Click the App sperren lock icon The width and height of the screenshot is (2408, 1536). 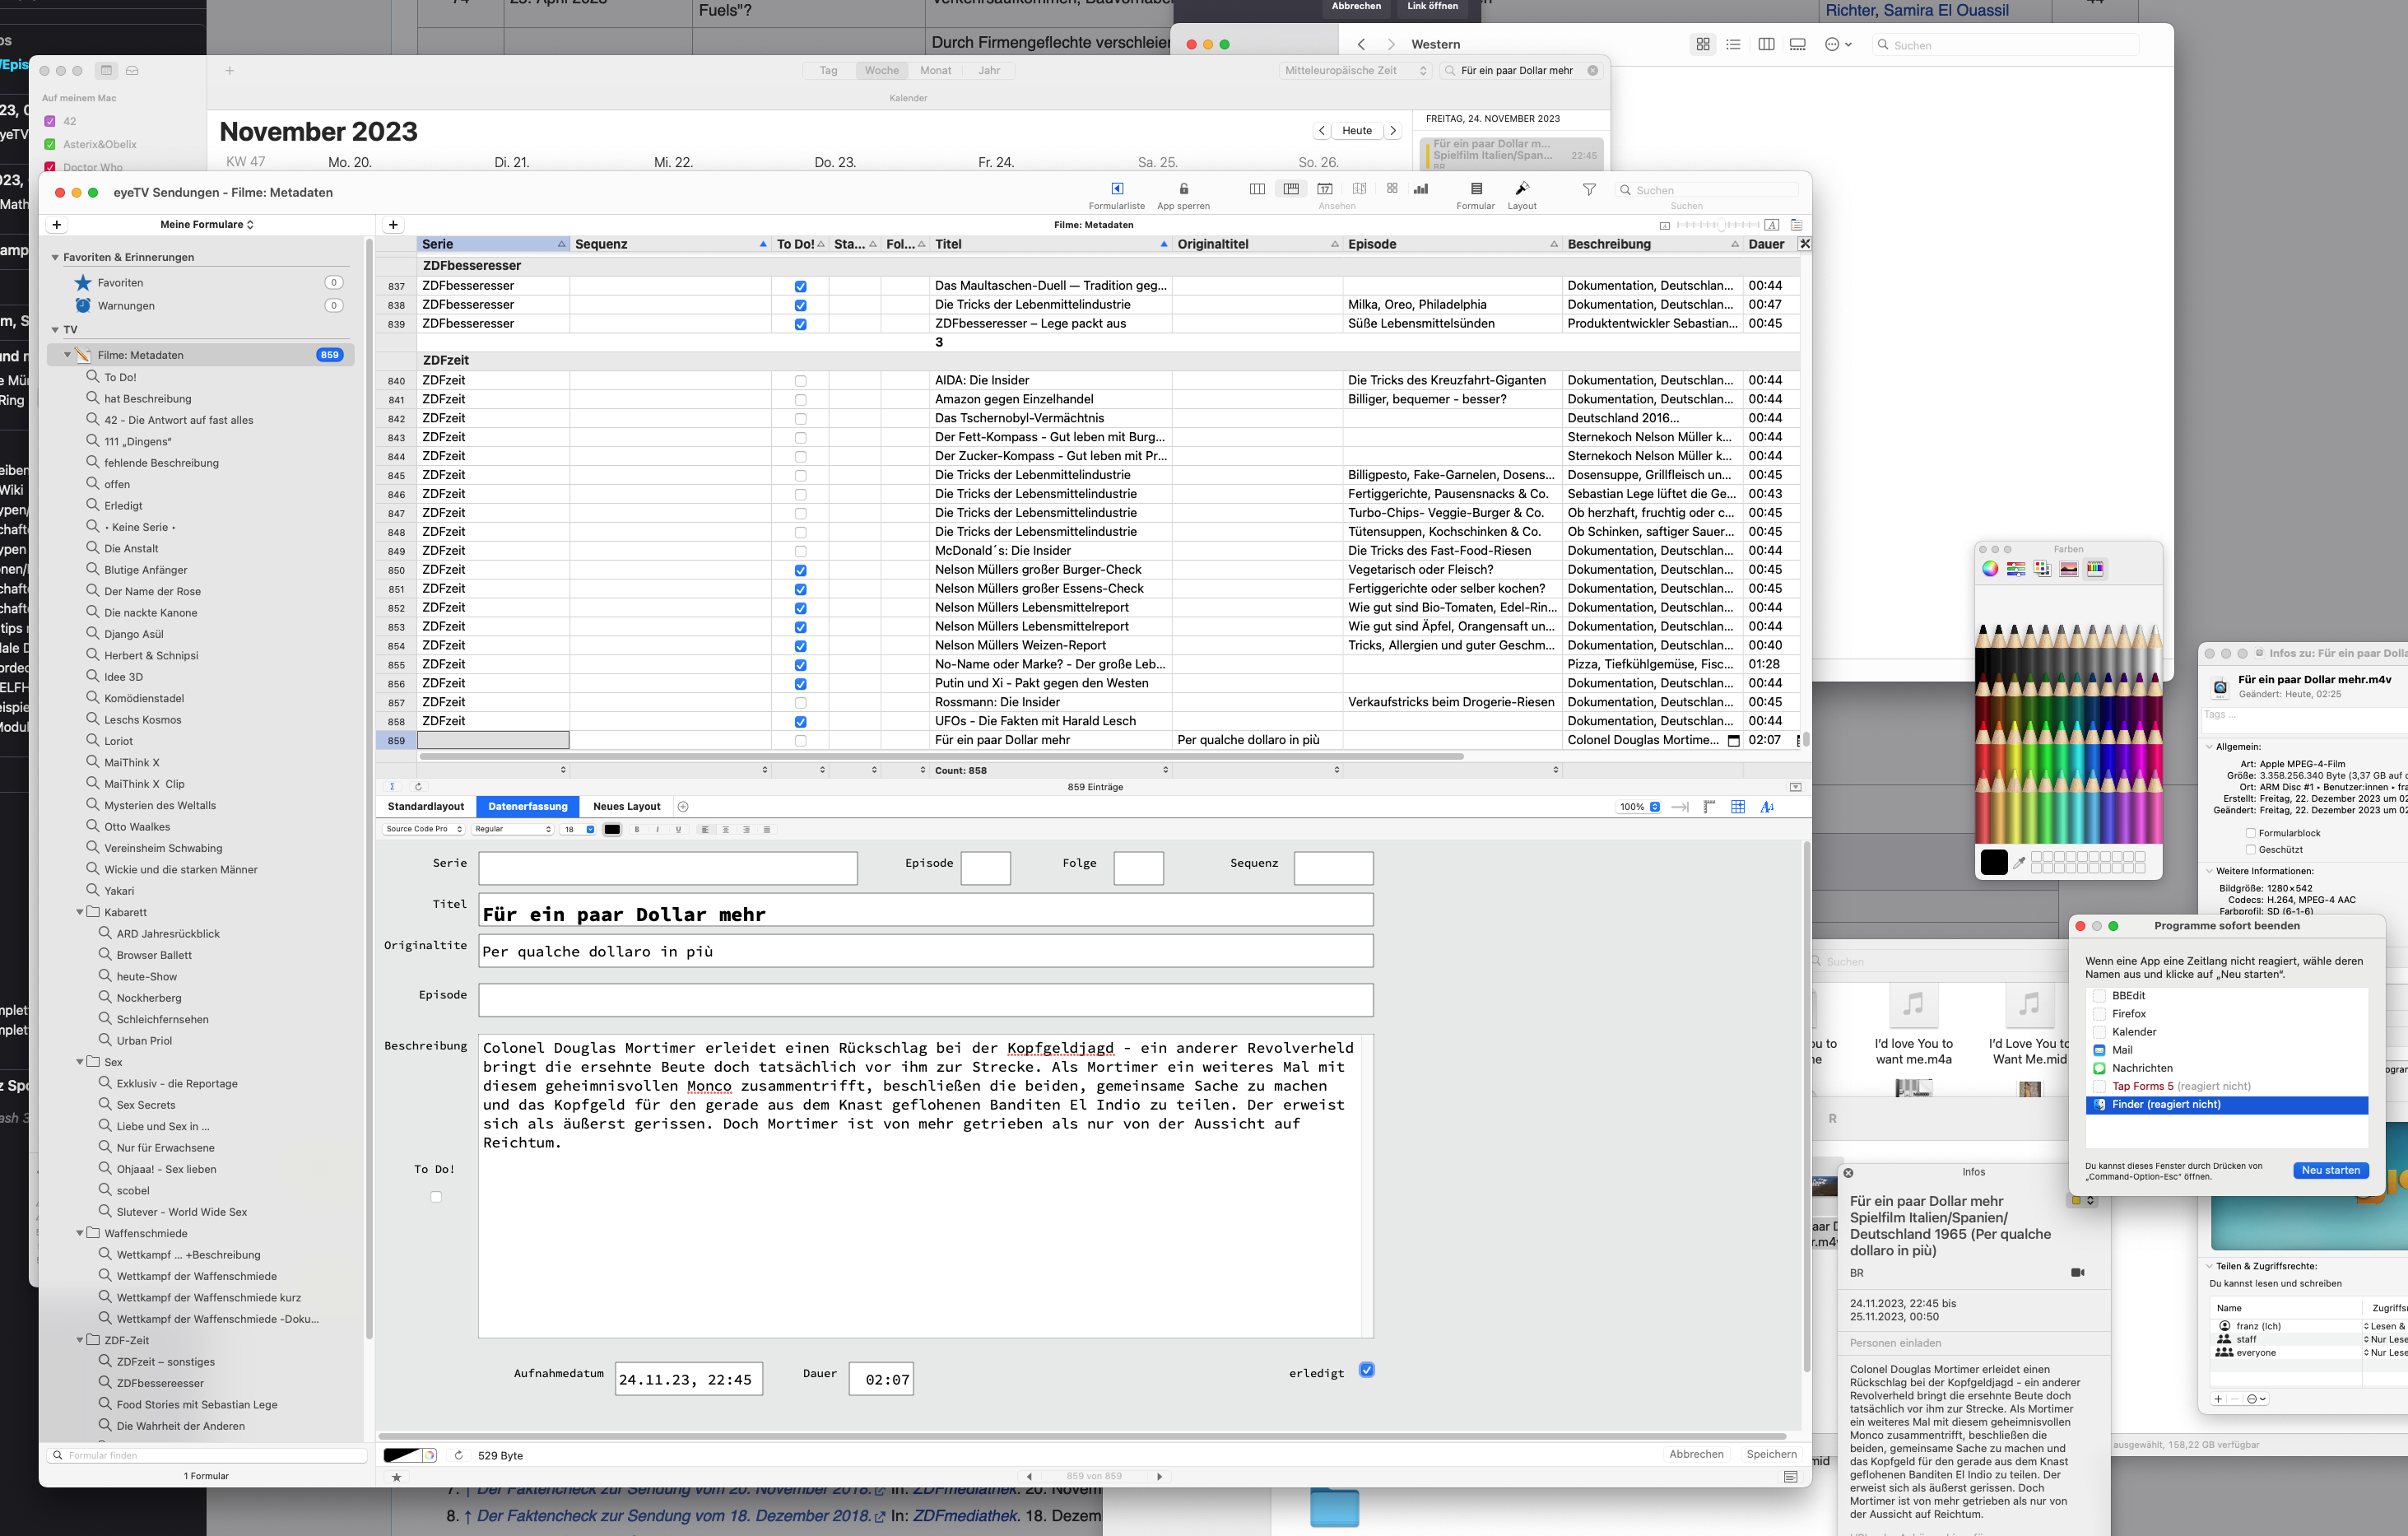[1183, 189]
